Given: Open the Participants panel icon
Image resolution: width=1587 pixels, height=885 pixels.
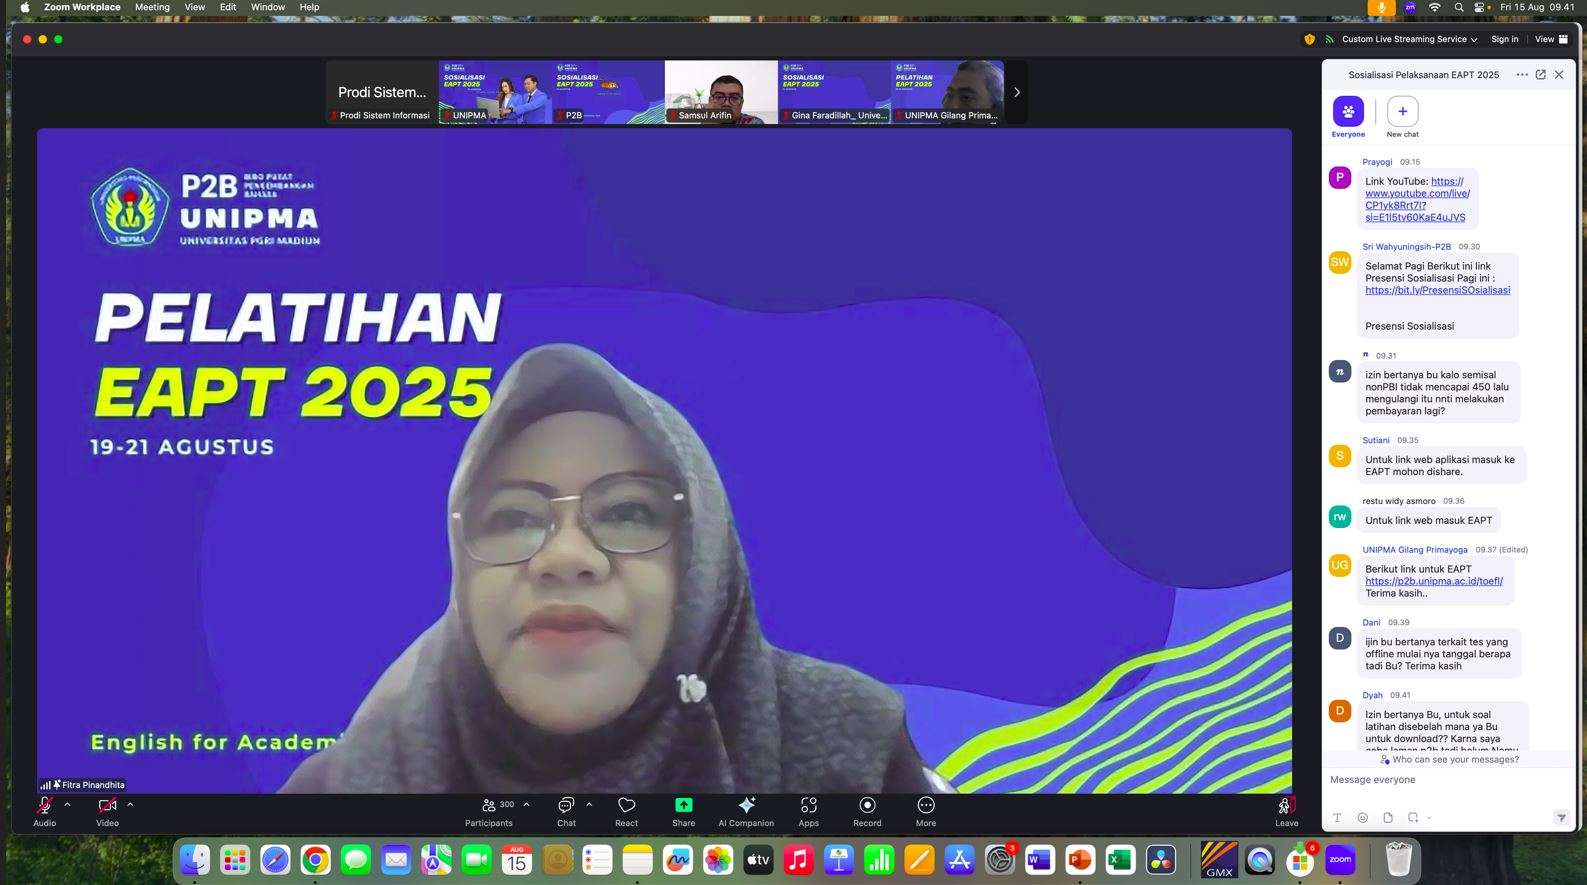Looking at the screenshot, I should tap(489, 805).
